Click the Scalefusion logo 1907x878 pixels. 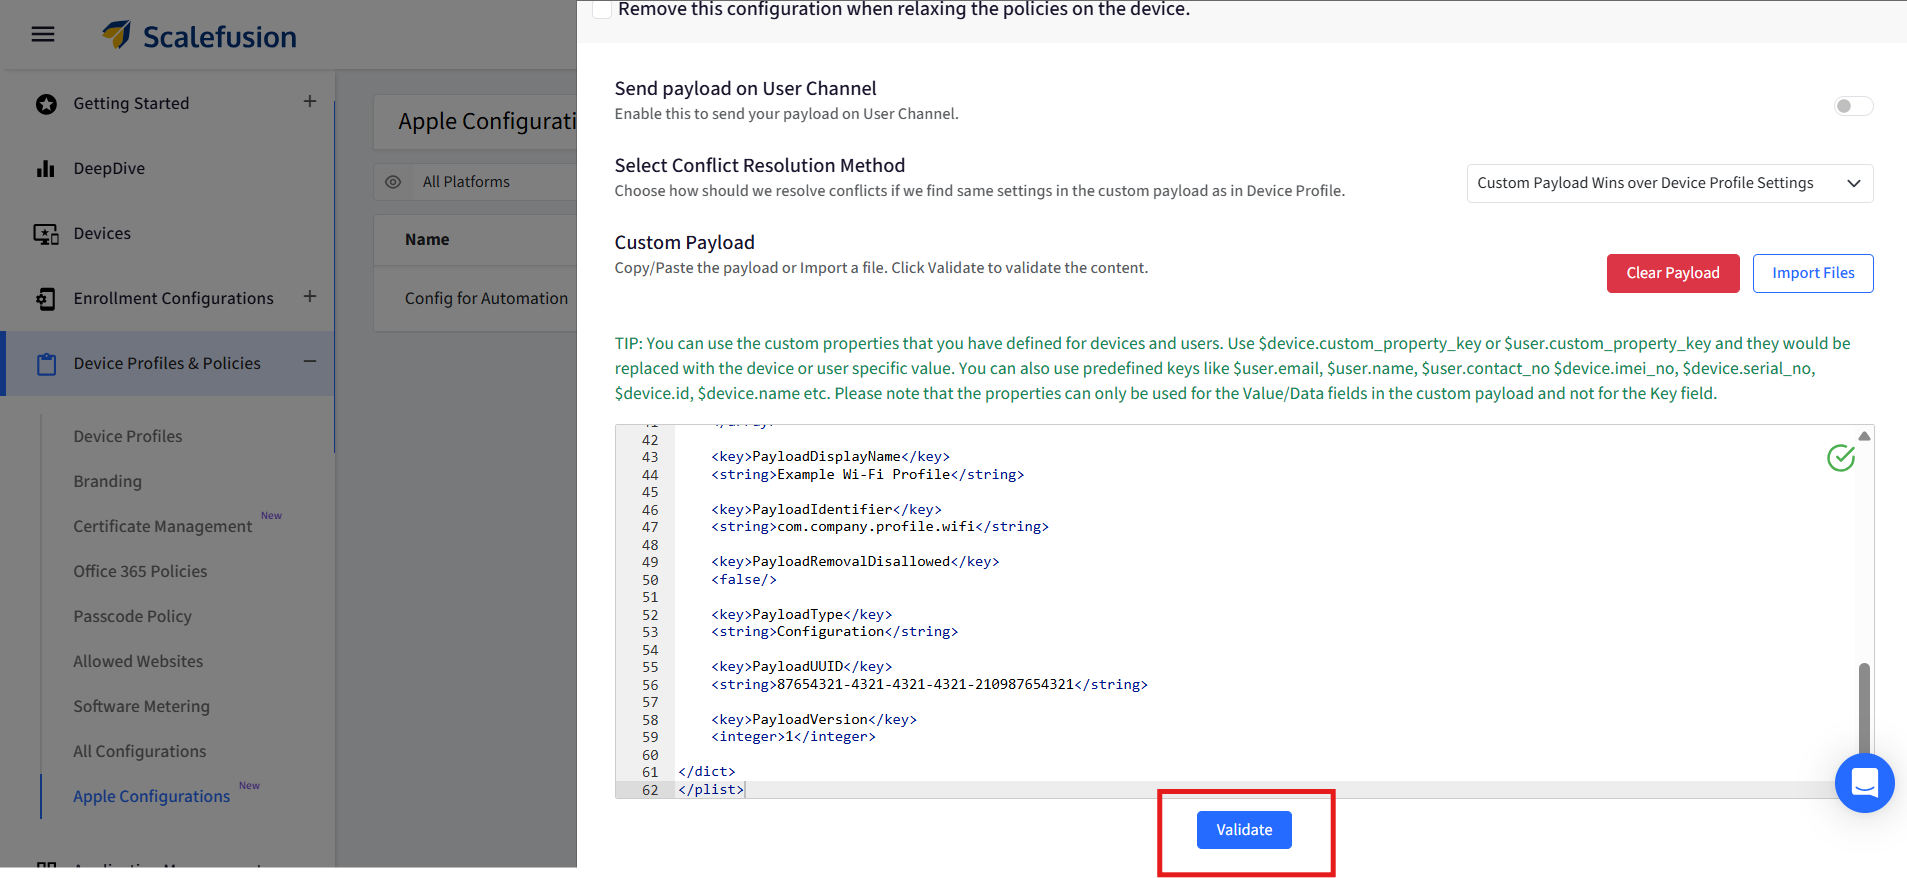tap(199, 36)
